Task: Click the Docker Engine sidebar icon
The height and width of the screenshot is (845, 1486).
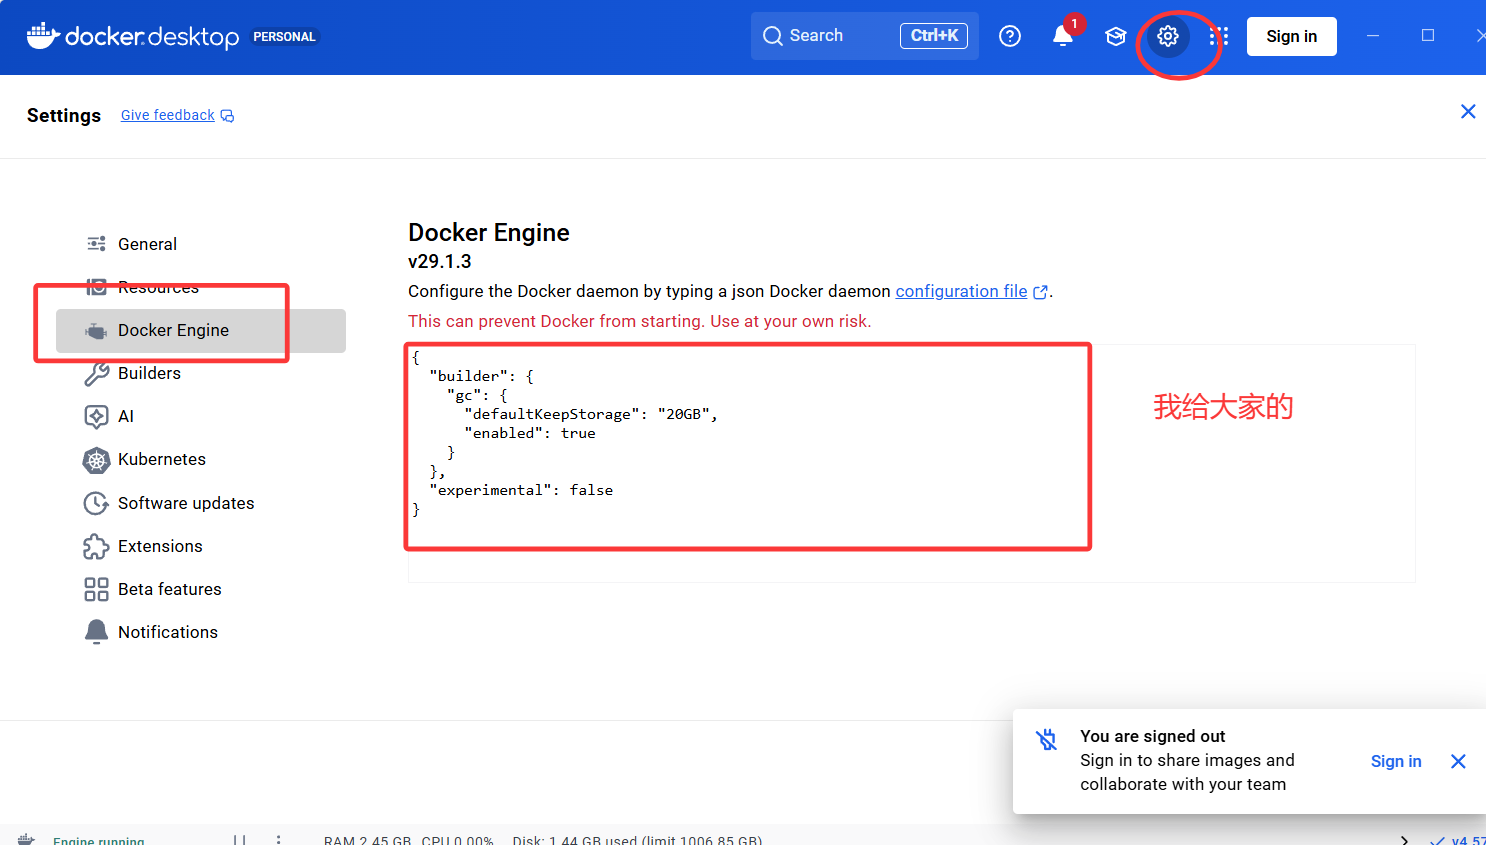Action: 96,331
